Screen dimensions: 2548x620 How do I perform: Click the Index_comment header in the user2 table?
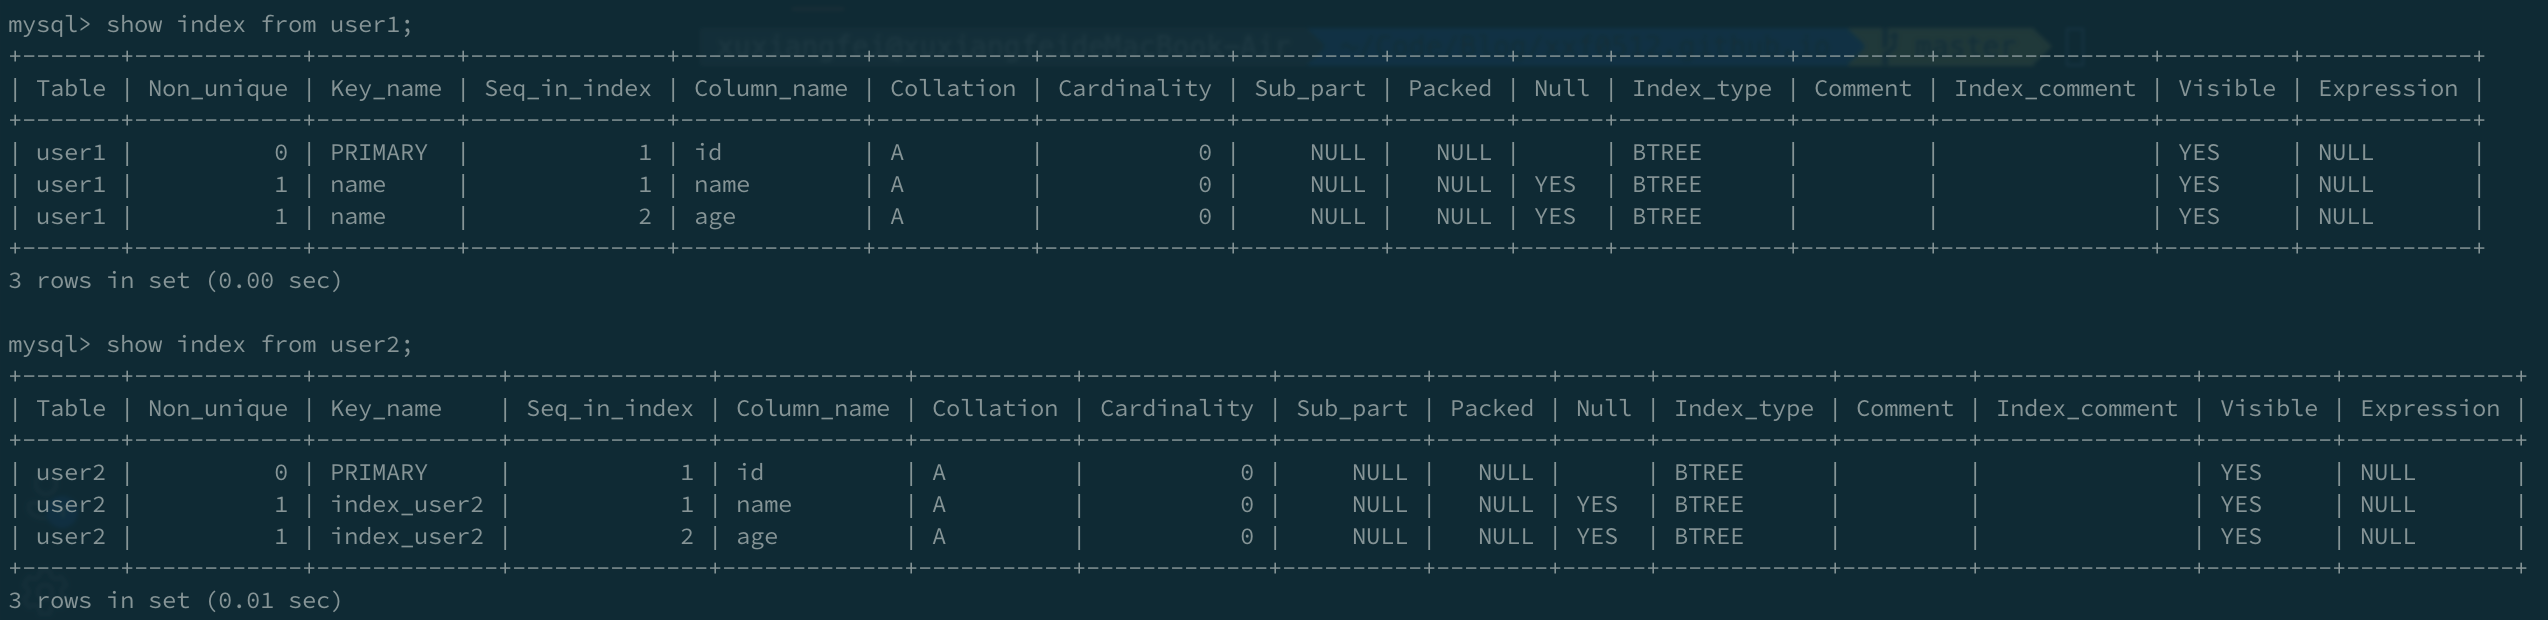point(2086,409)
